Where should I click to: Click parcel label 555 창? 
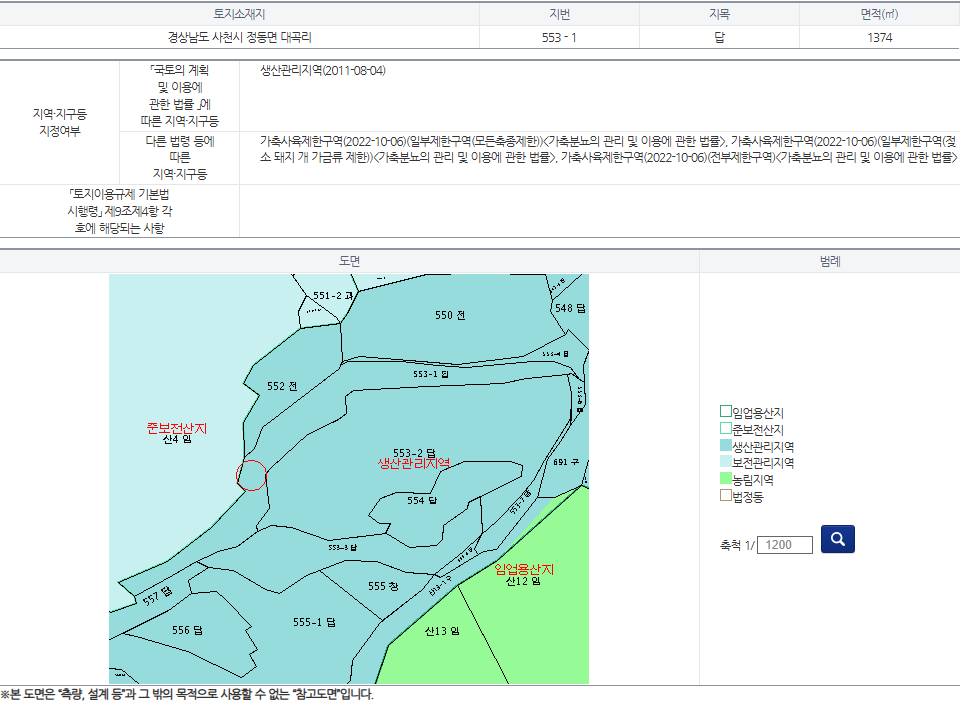click(383, 586)
